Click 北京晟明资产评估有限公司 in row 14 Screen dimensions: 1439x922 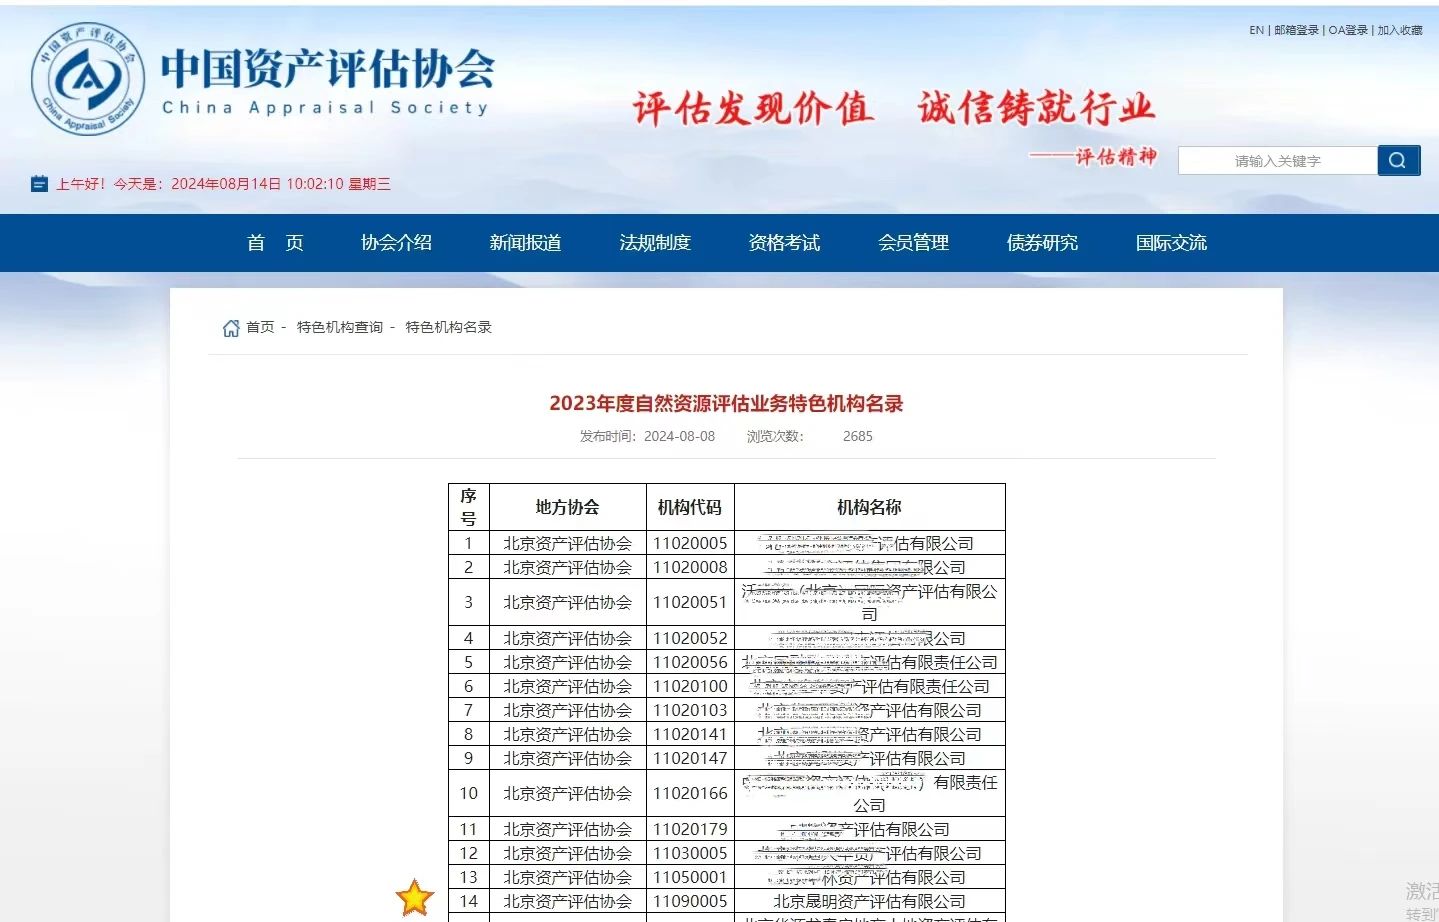869,901
